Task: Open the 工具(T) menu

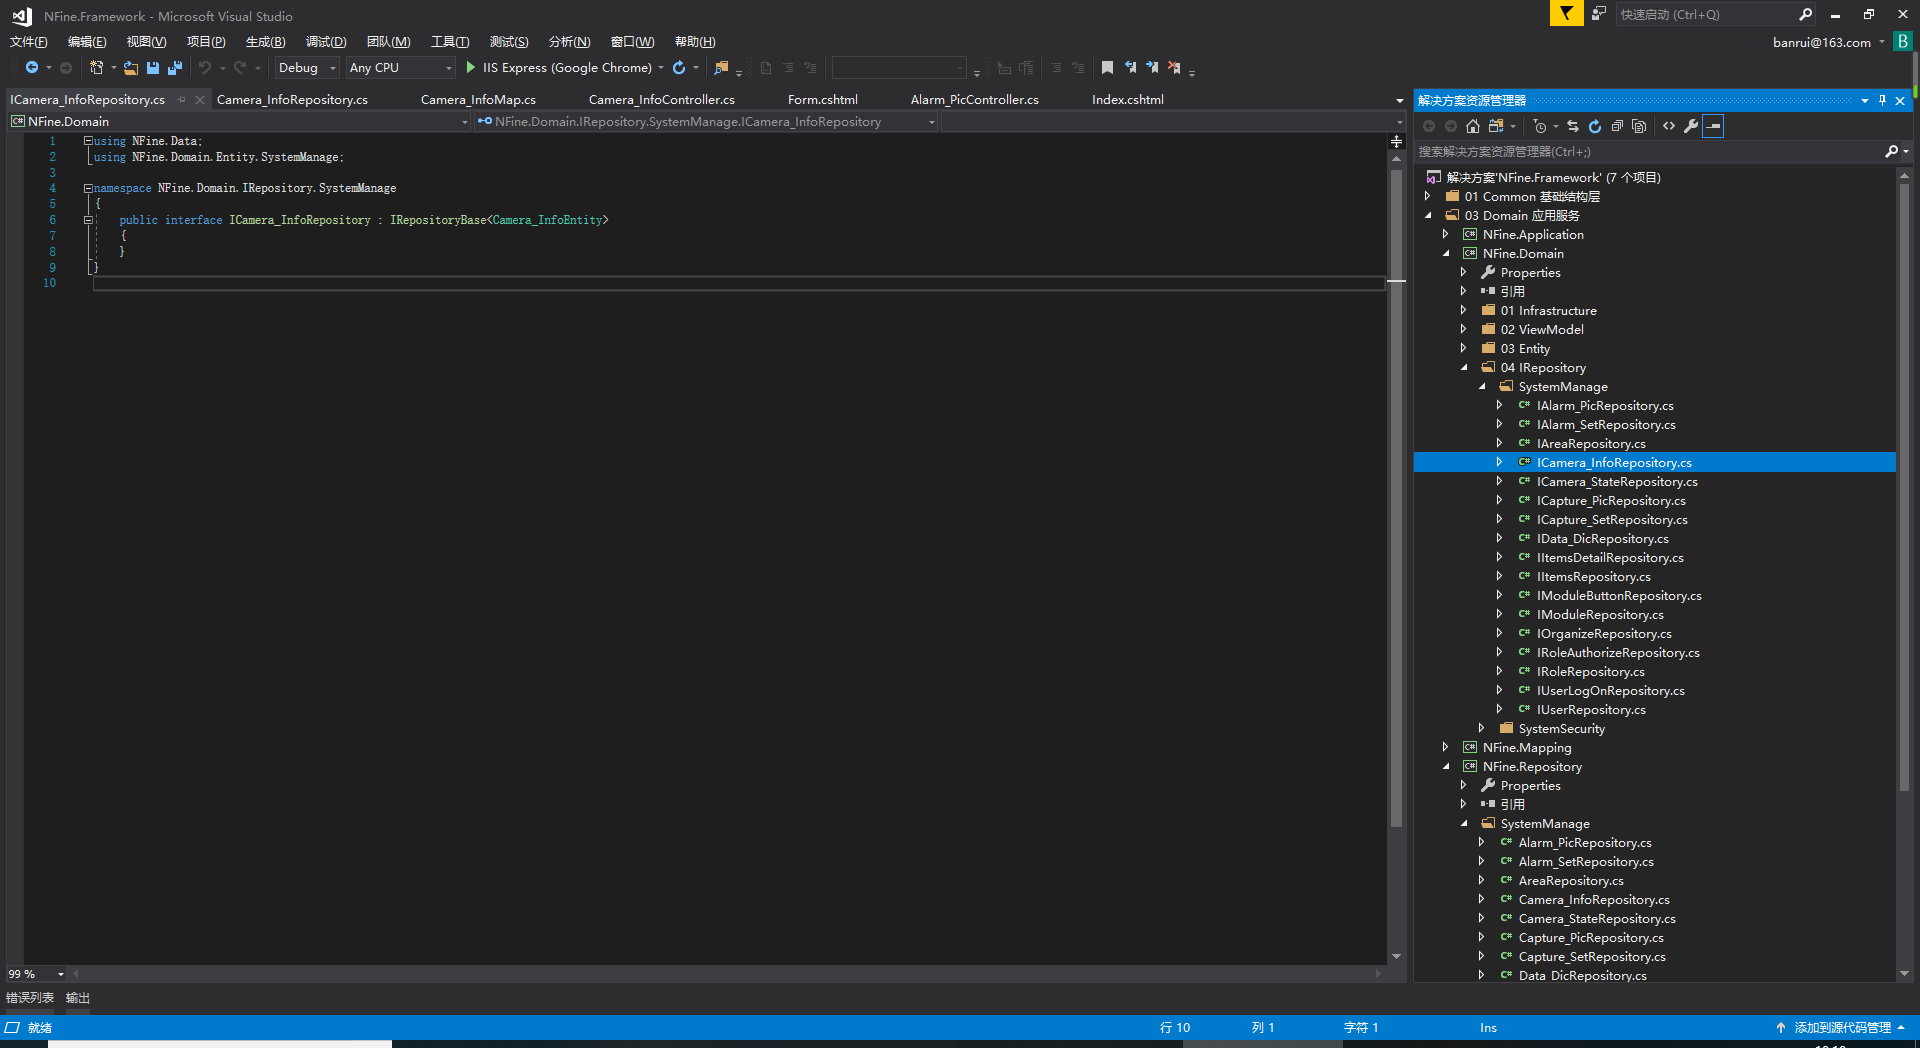Action: coord(450,41)
